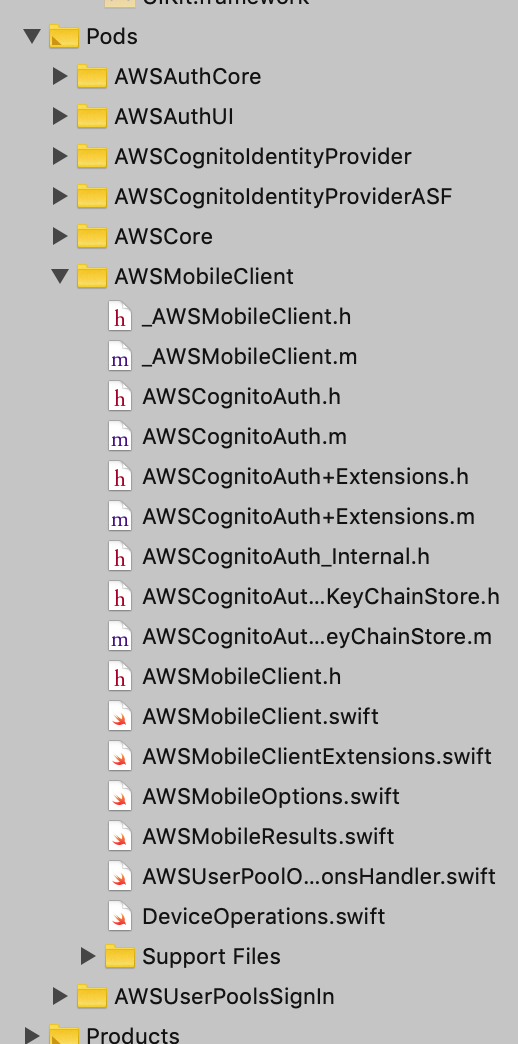Click the DeviceOperations.swift file icon
The height and width of the screenshot is (1044, 518).
(120, 916)
